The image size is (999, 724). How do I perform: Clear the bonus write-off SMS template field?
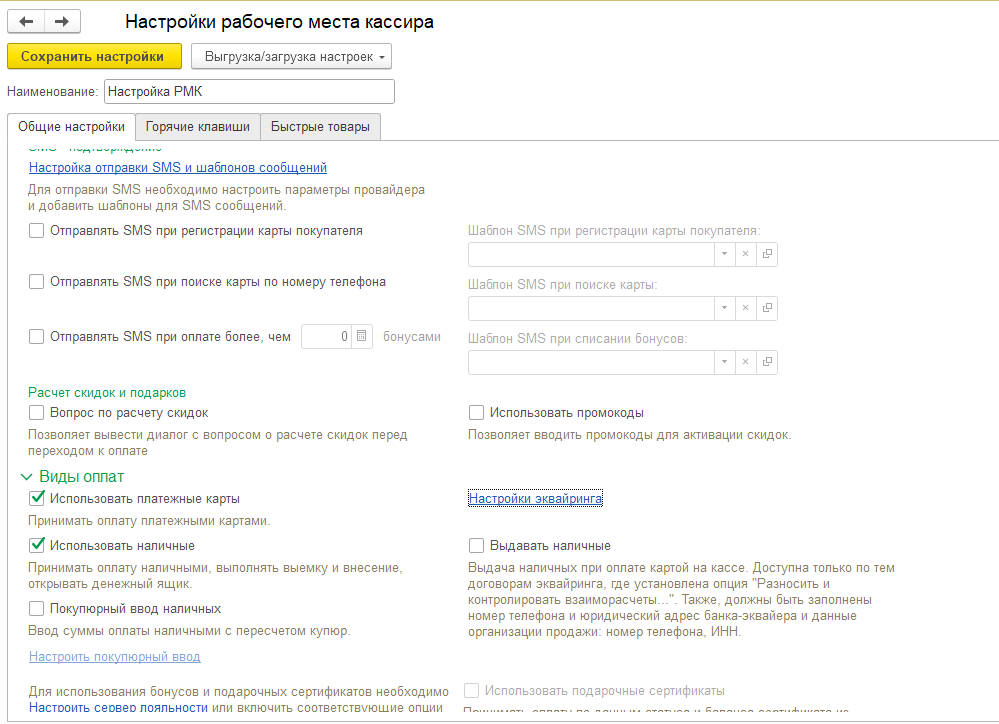pos(745,363)
